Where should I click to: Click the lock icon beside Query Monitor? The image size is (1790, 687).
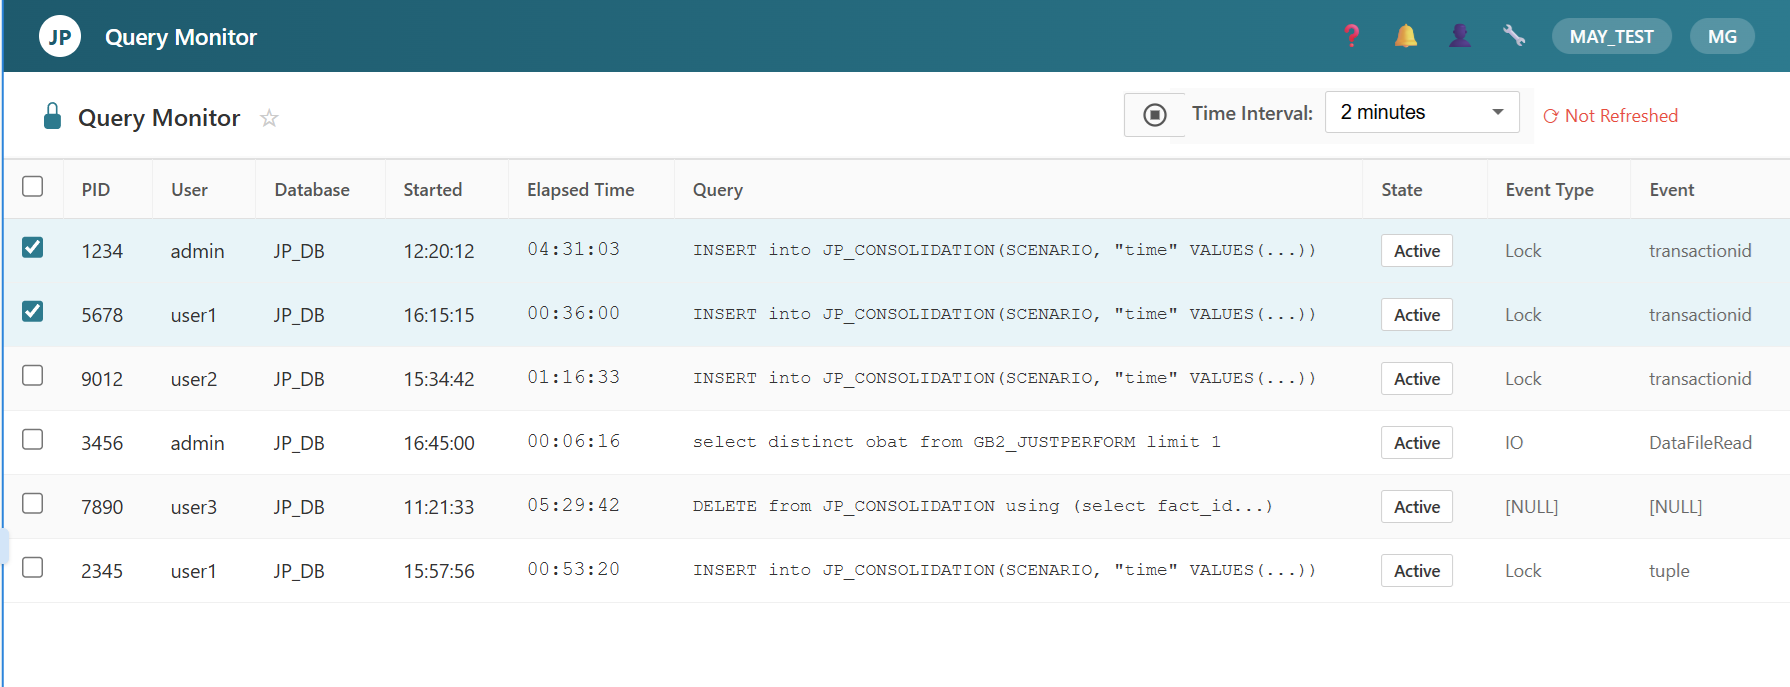pyautogui.click(x=52, y=117)
